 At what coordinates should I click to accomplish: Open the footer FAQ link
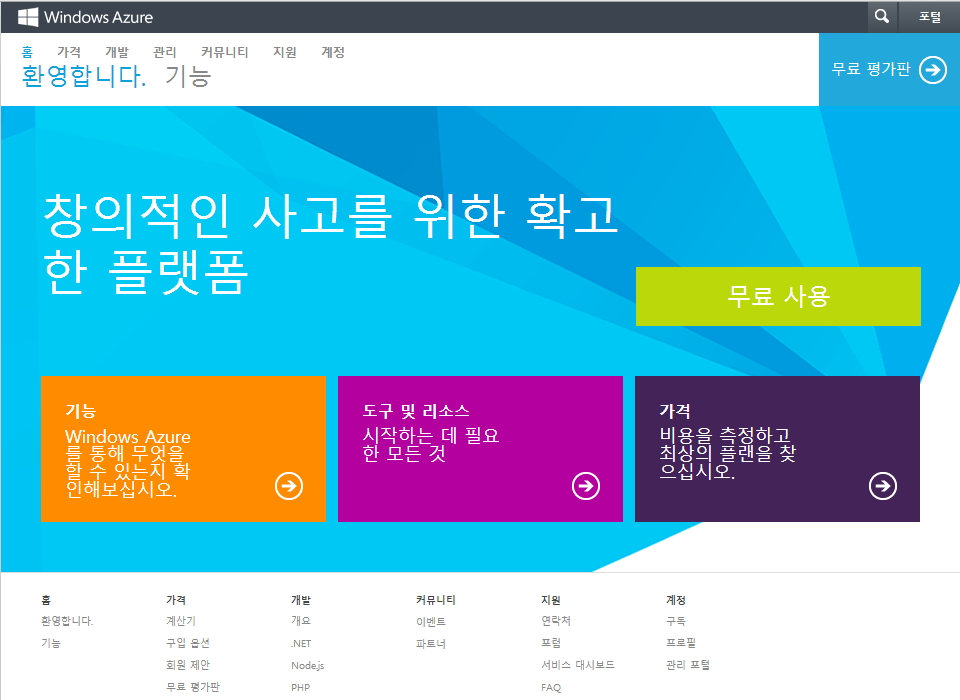550,688
